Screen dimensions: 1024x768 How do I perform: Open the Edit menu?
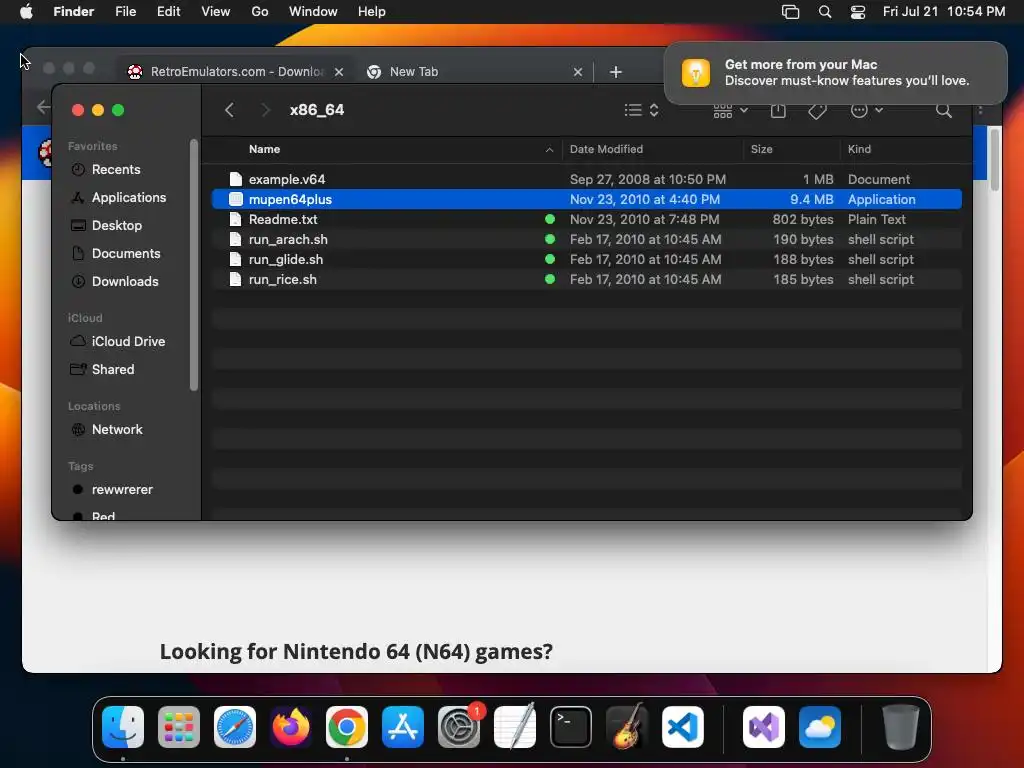tap(168, 12)
